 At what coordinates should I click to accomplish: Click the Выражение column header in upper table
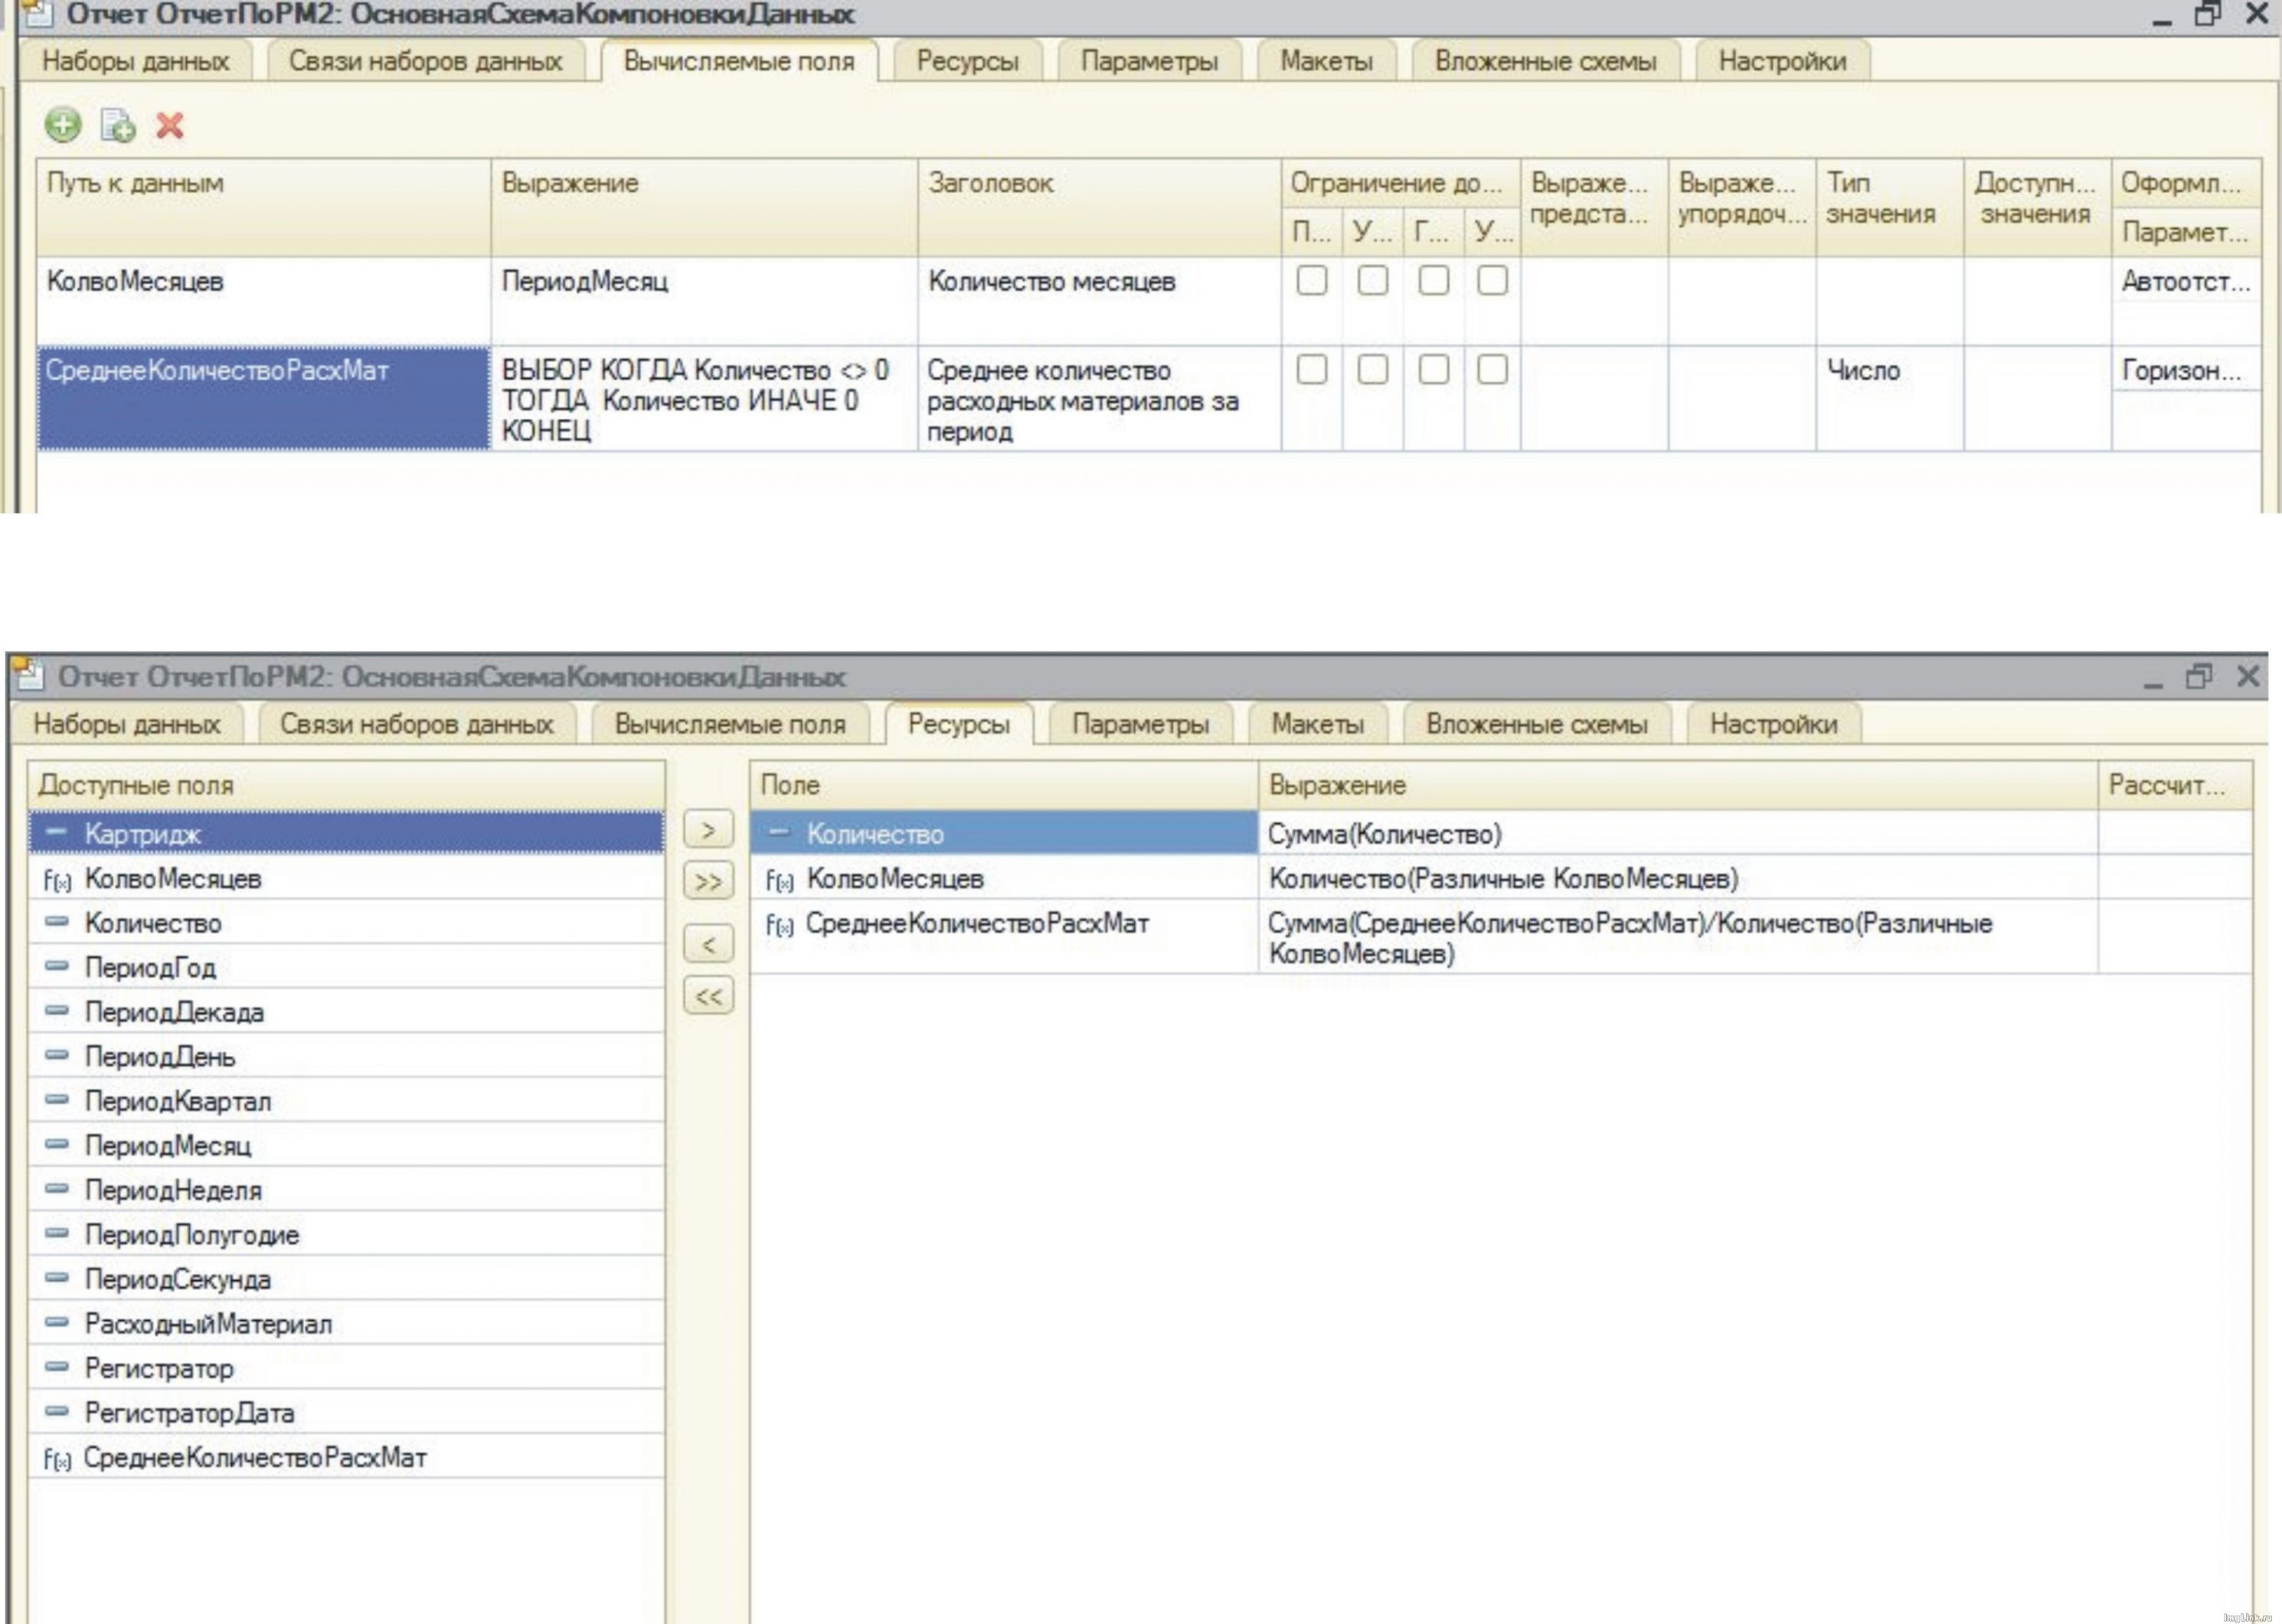[x=704, y=207]
